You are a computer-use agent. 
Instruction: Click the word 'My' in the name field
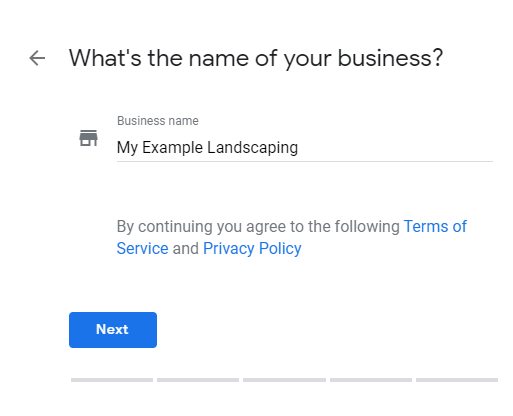coord(127,148)
